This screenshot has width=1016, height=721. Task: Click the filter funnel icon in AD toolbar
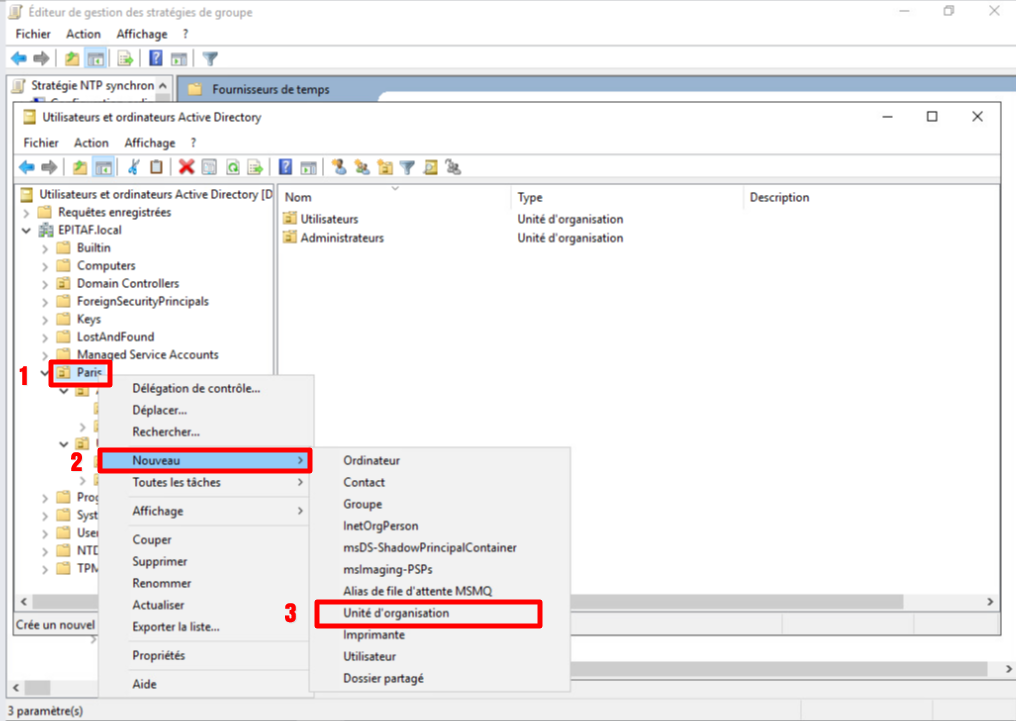coord(408,167)
